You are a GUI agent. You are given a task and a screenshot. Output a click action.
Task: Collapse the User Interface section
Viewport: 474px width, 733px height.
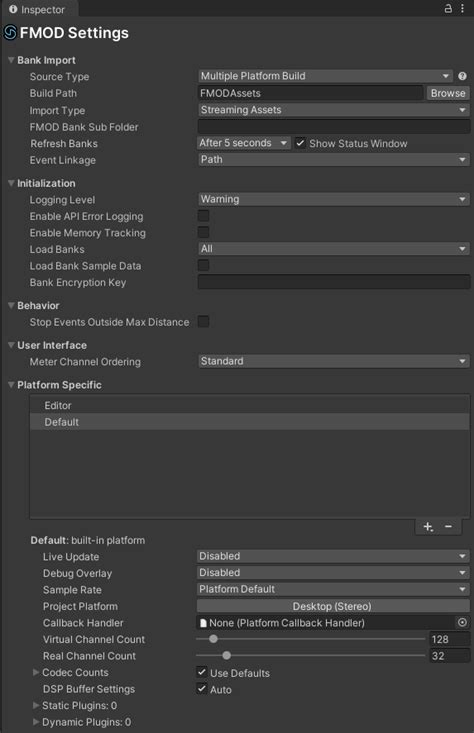11,345
